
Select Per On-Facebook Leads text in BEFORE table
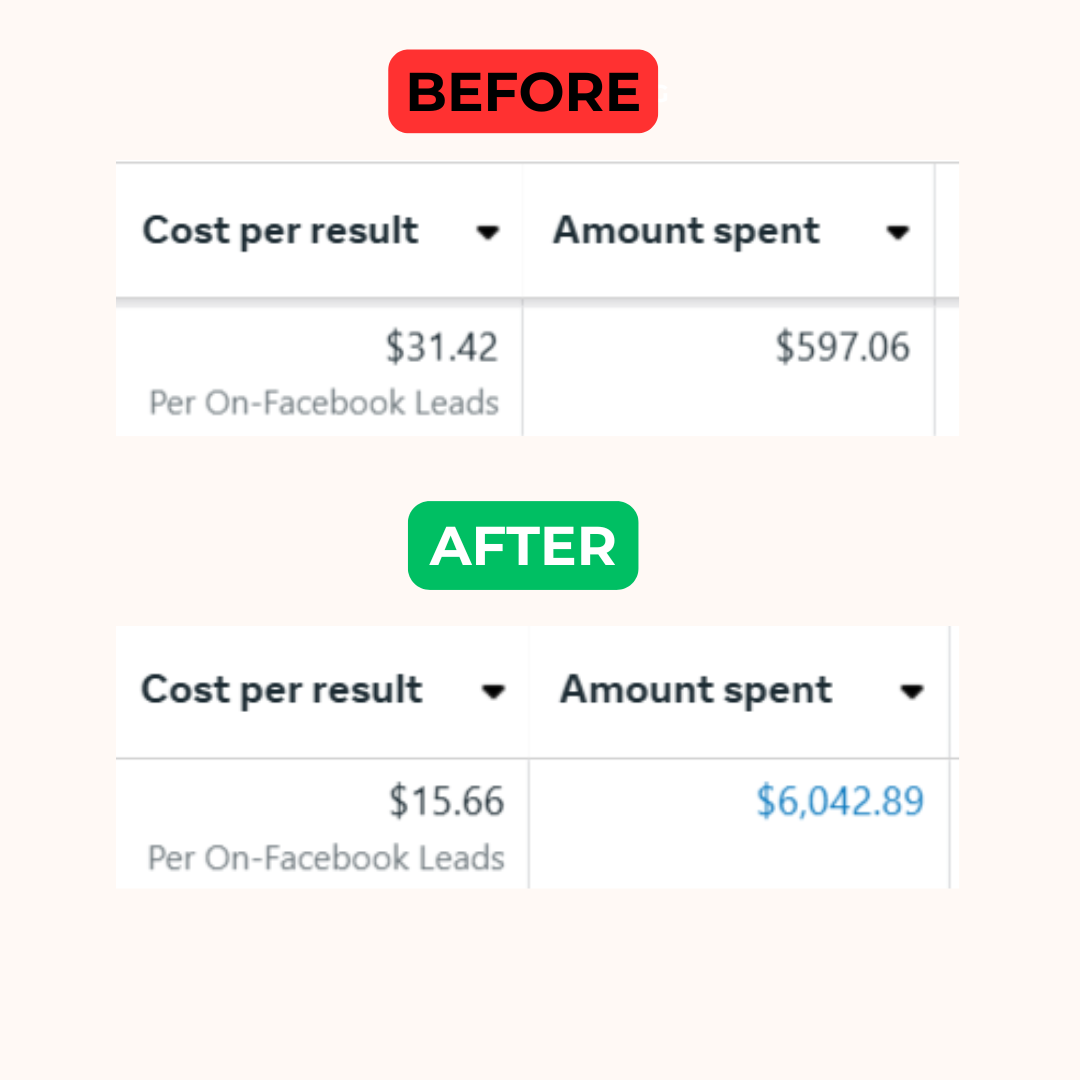322,403
